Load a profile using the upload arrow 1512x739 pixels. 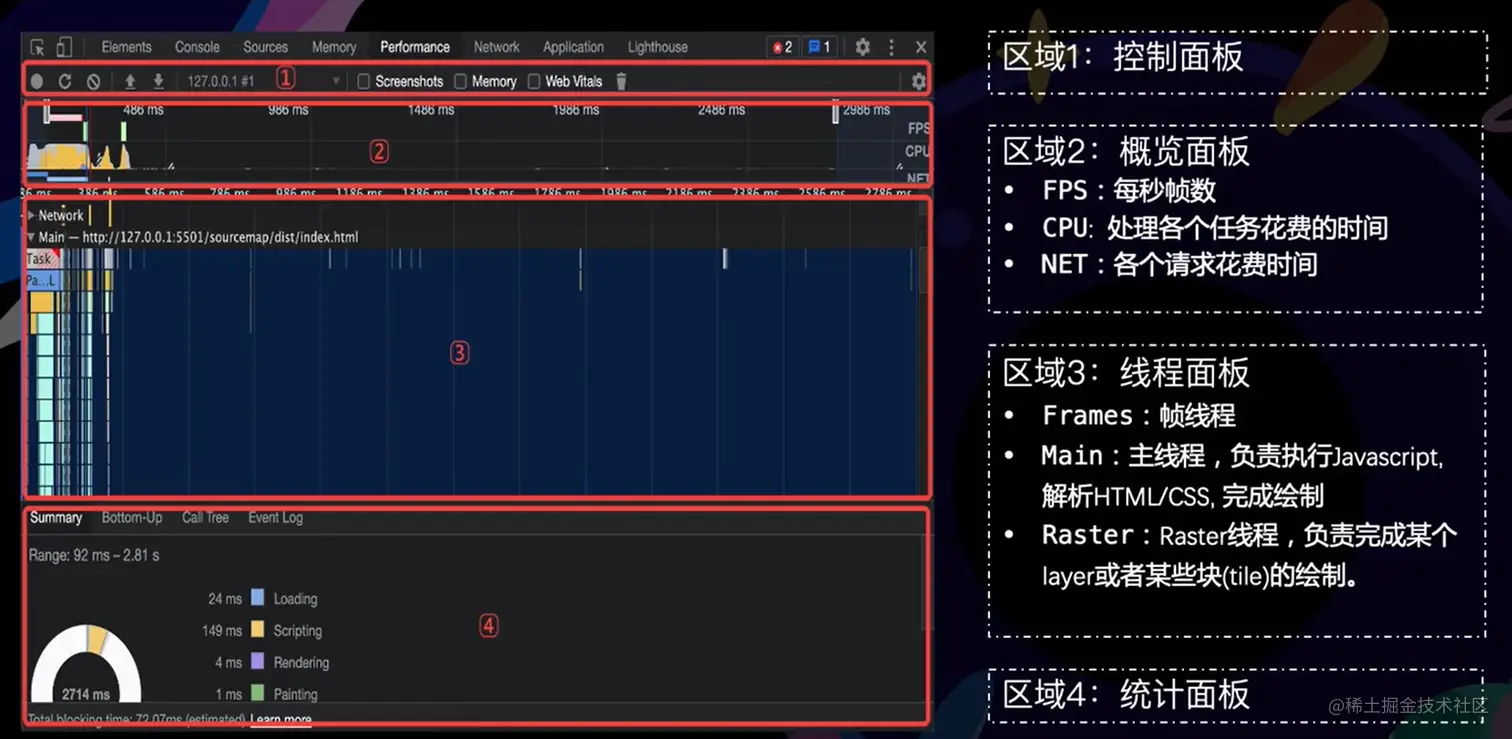pyautogui.click(x=130, y=81)
